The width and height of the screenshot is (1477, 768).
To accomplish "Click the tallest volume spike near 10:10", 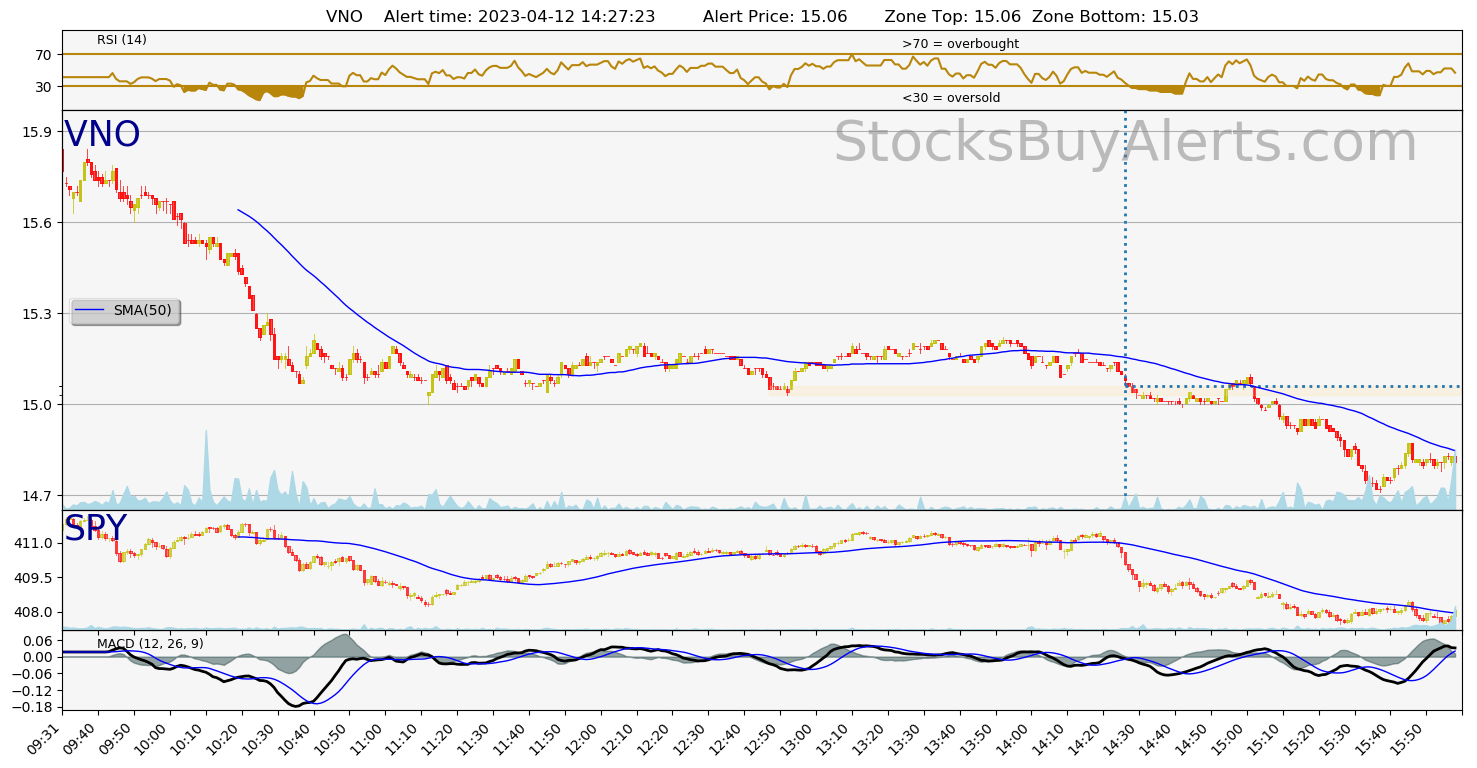I will (x=206, y=470).
